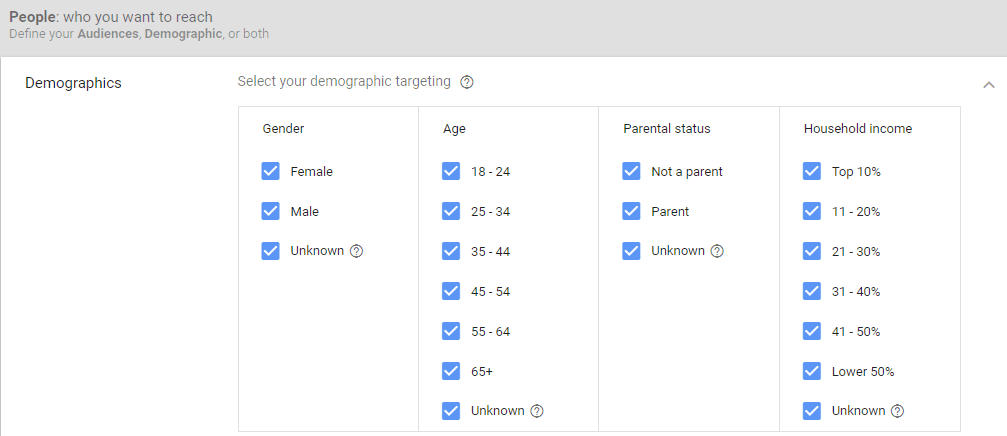
Task: Toggle the 18 - 24 age checkbox
Action: [451, 171]
